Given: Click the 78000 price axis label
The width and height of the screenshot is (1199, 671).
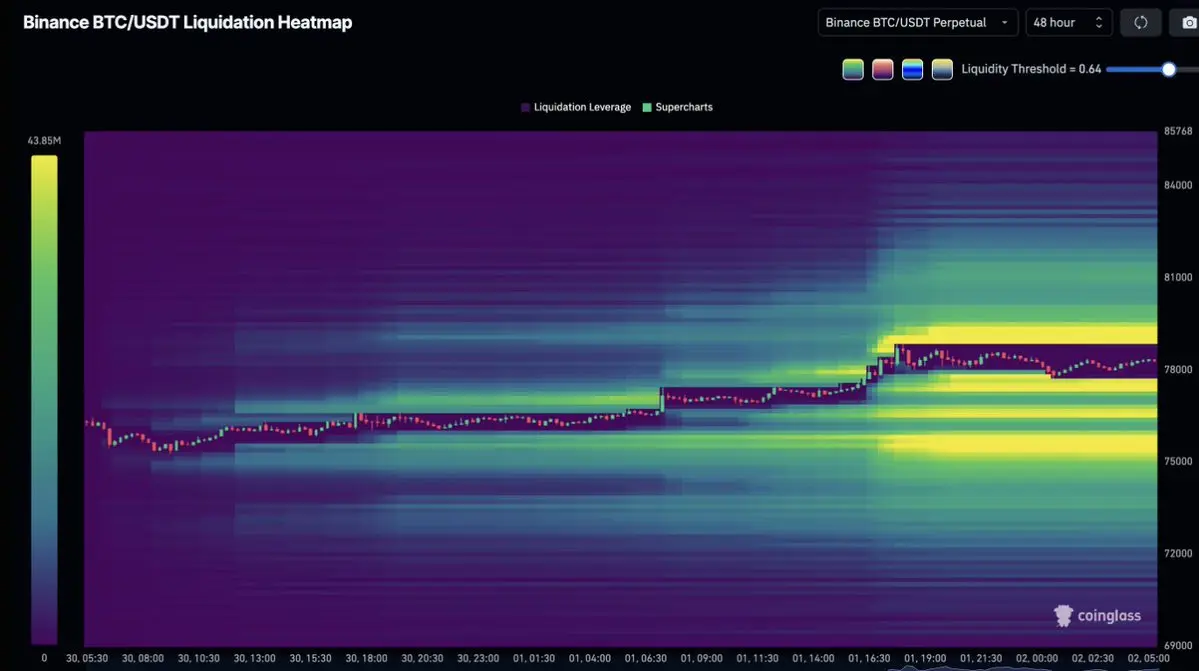Looking at the screenshot, I should (1178, 369).
